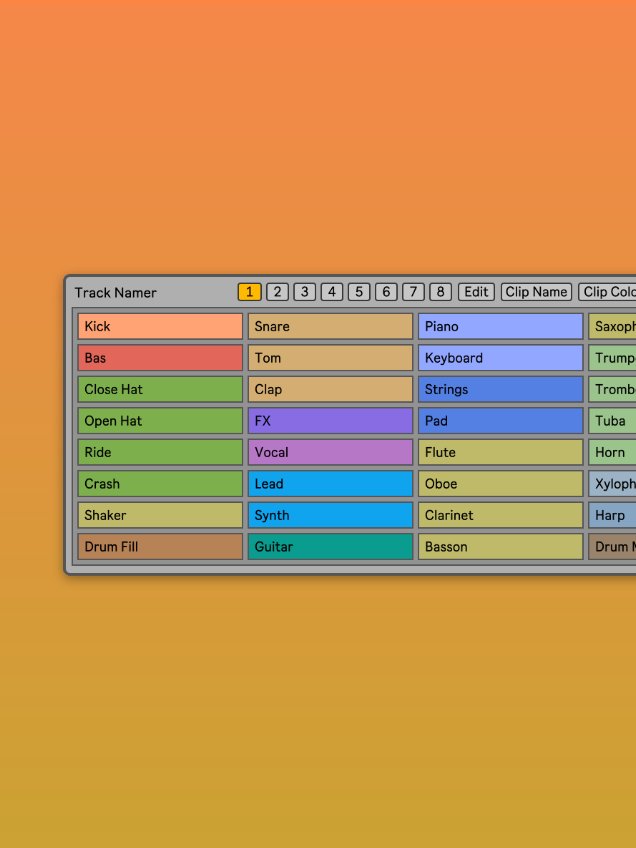The width and height of the screenshot is (636, 848).
Task: Choose the Crash name cell
Action: (160, 483)
